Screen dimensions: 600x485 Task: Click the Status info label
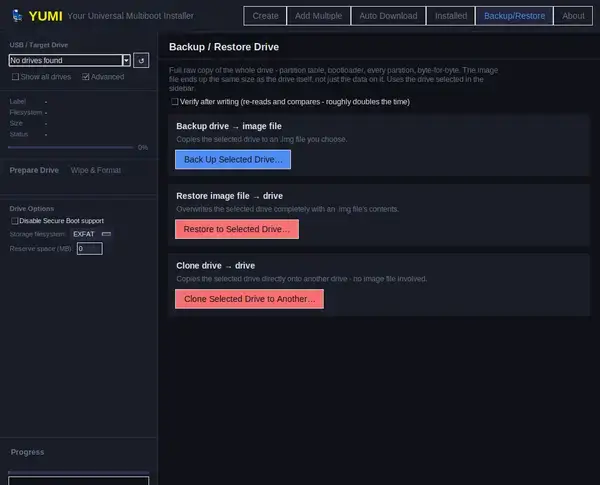click(x=19, y=134)
